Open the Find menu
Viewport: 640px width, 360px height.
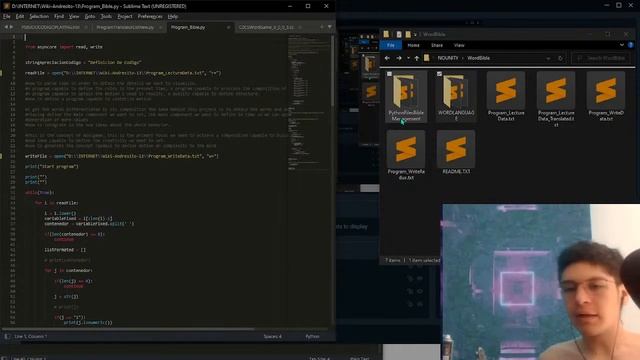coord(59,16)
